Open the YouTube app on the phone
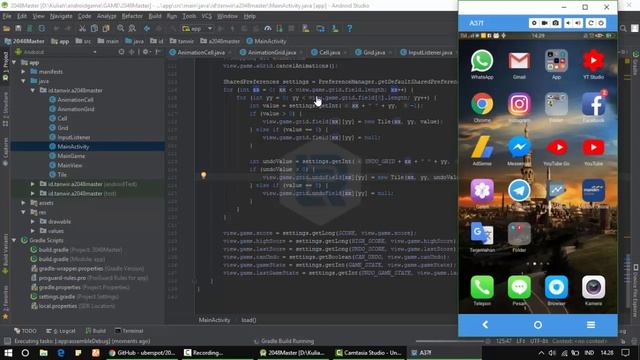The height and width of the screenshot is (360, 640). coord(593,151)
